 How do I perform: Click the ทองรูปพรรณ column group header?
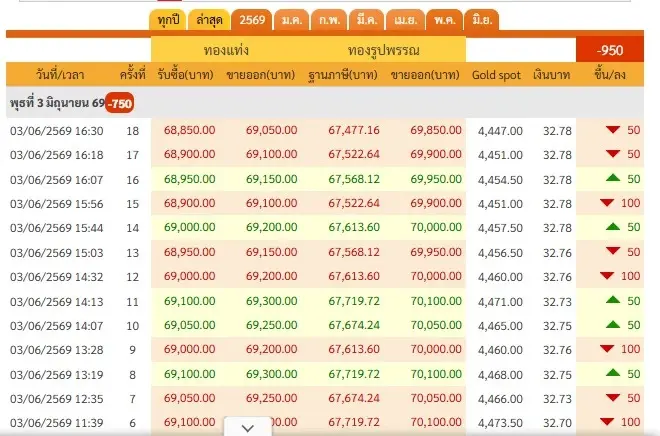point(383,51)
